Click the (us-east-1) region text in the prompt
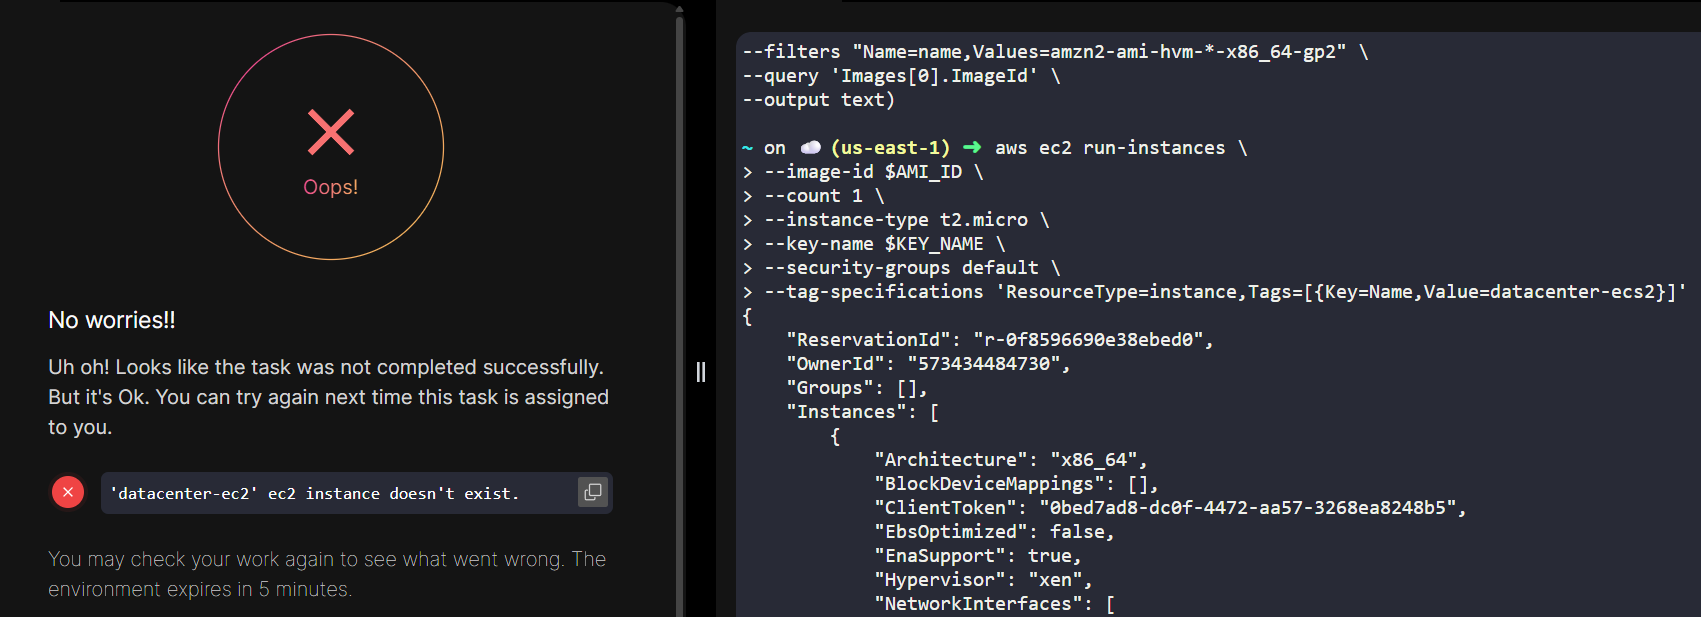Screen dimensions: 1701x617 891,148
